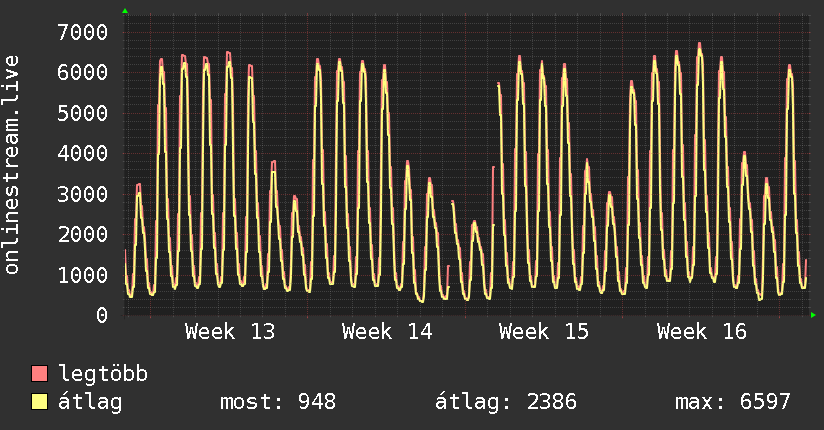Image resolution: width=824 pixels, height=430 pixels.
Task: Click the 3000 y-axis label
Action: (x=83, y=194)
